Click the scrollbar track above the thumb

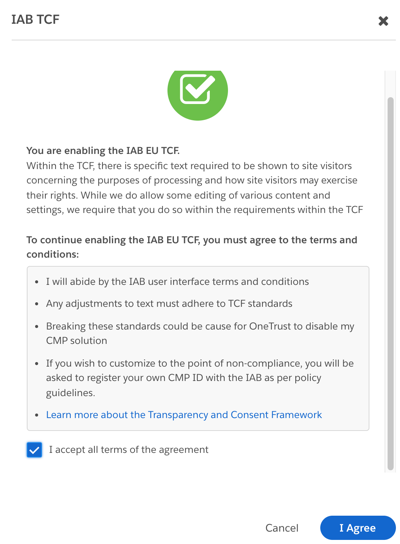391,84
